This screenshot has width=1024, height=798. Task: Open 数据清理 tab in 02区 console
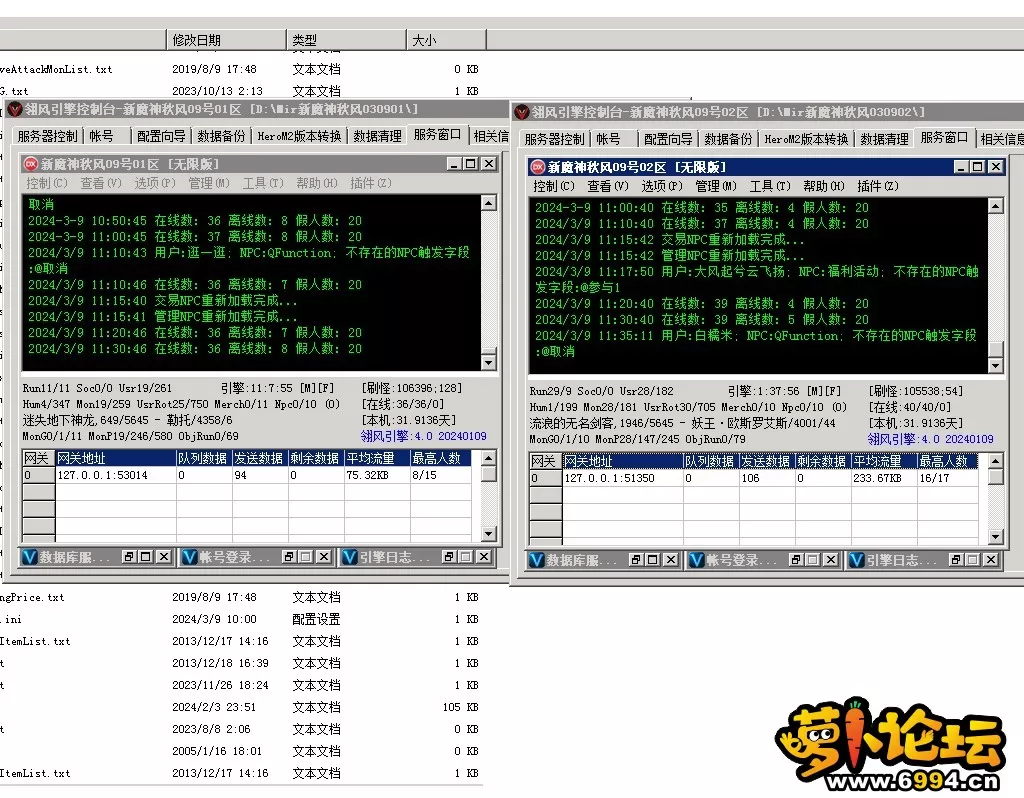pyautogui.click(x=884, y=139)
